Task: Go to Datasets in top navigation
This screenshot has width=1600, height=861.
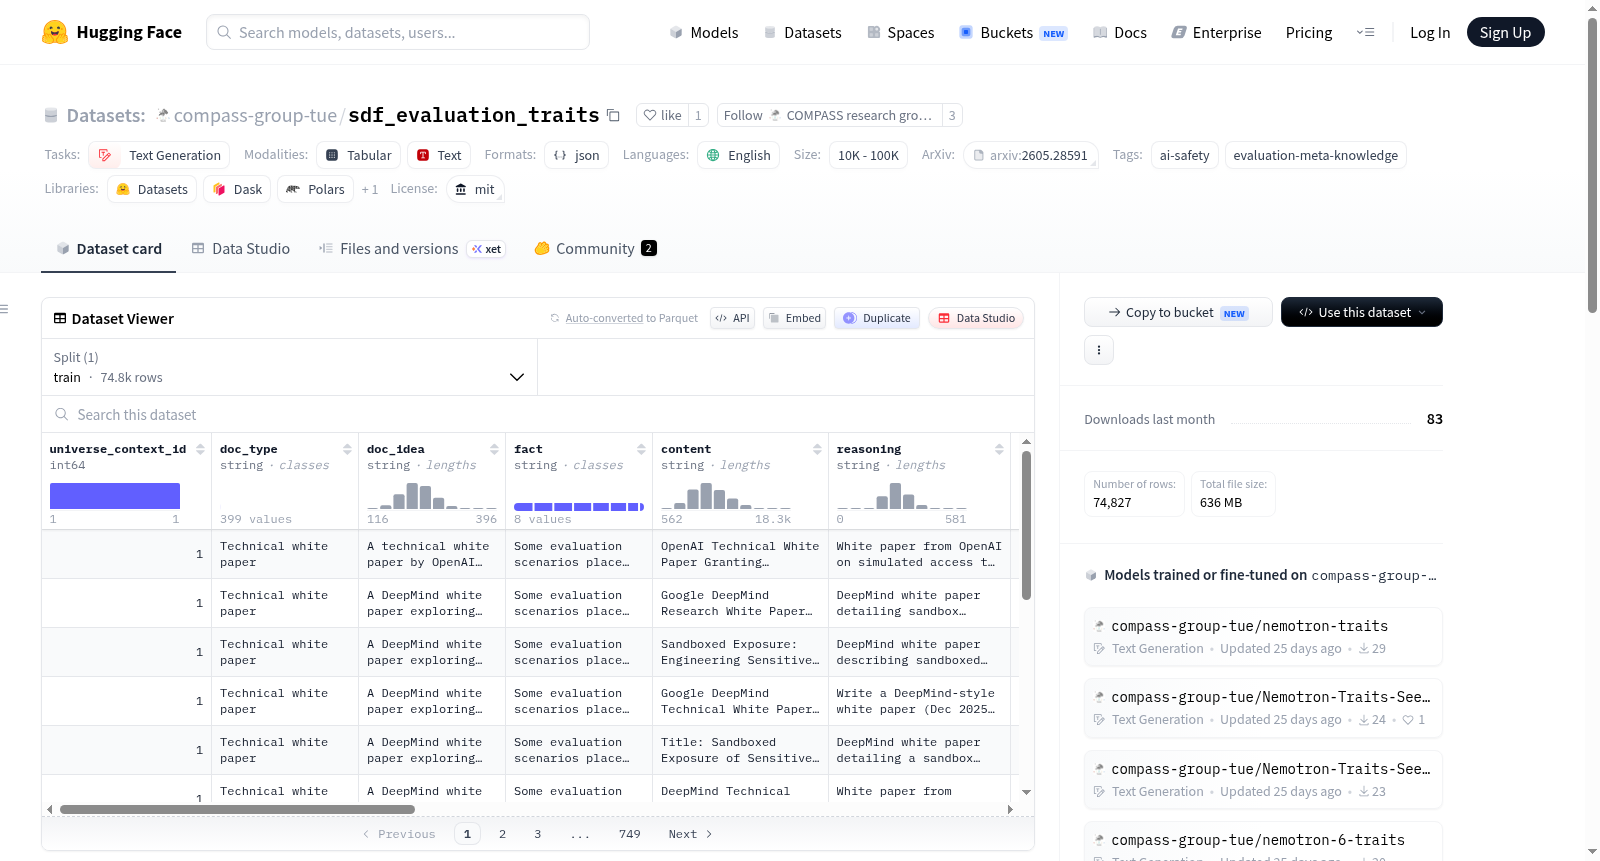Action: click(803, 32)
